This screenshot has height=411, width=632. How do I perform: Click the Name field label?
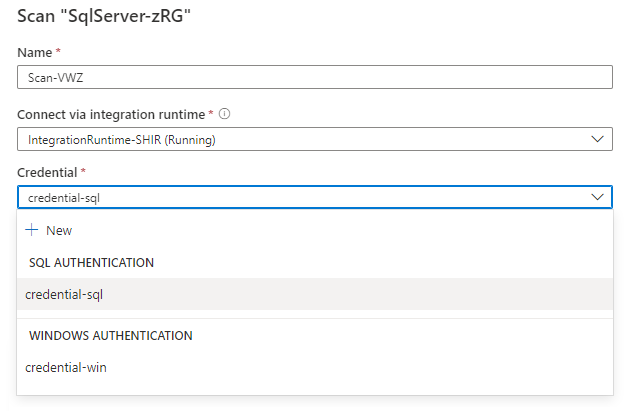coord(33,50)
